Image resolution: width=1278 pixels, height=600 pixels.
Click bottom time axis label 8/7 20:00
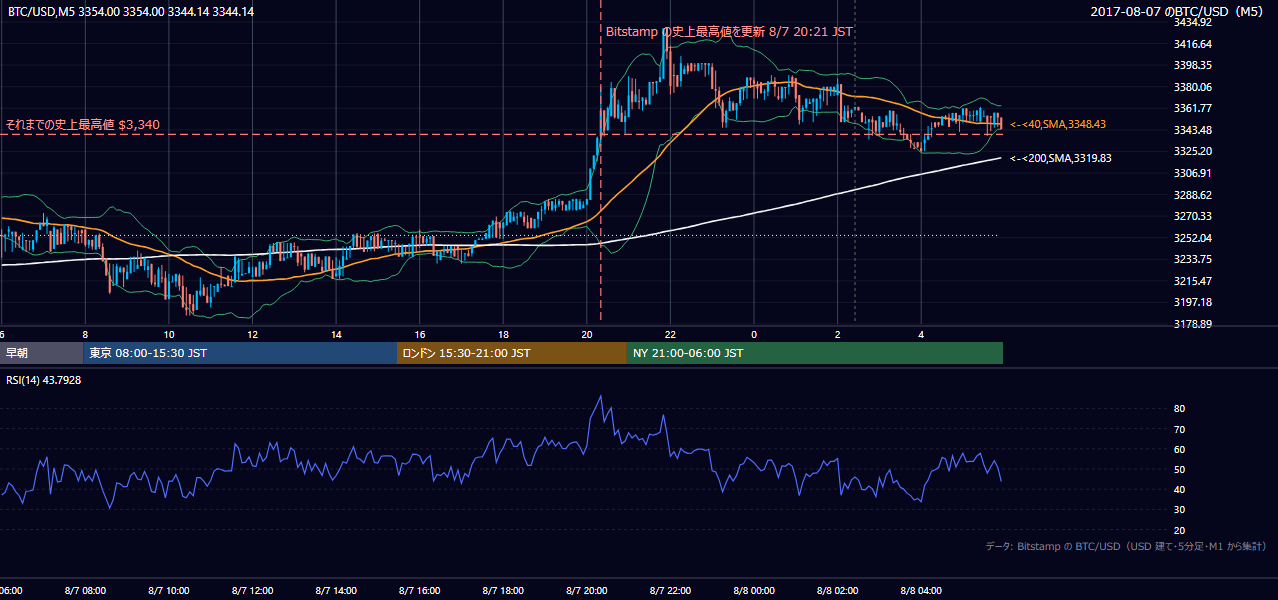pyautogui.click(x=588, y=591)
